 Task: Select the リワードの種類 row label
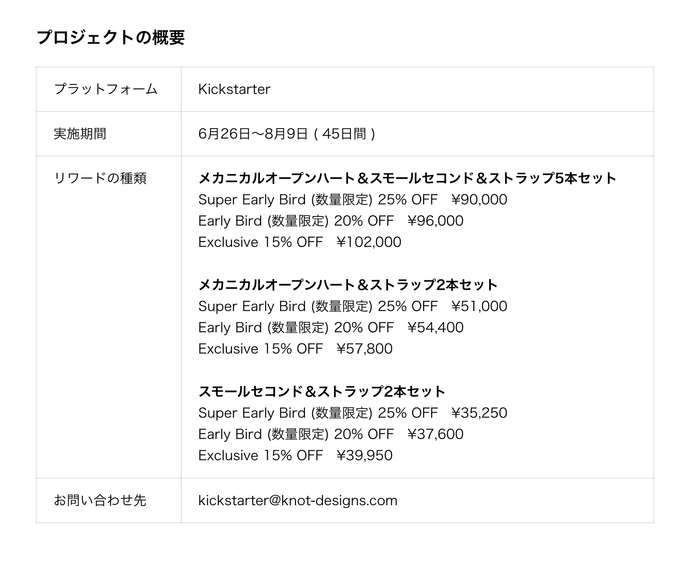pyautogui.click(x=99, y=178)
